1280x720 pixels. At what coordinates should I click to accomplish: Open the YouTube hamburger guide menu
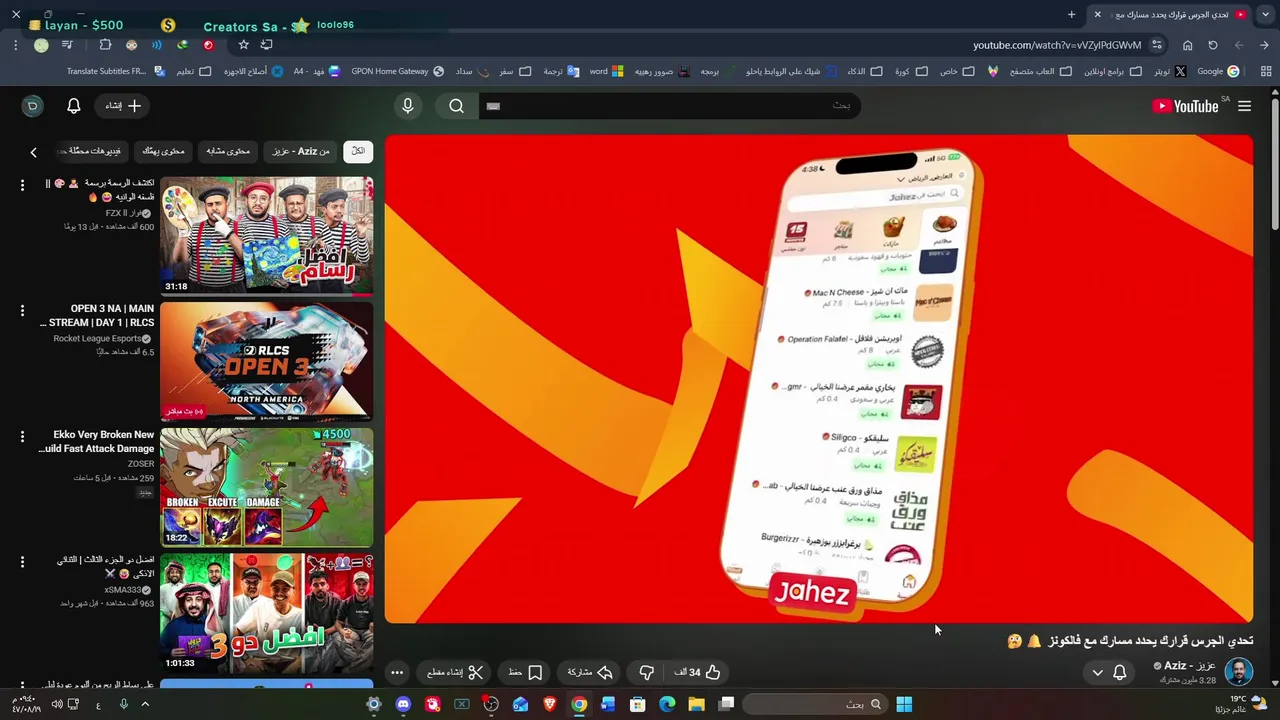coord(1244,106)
